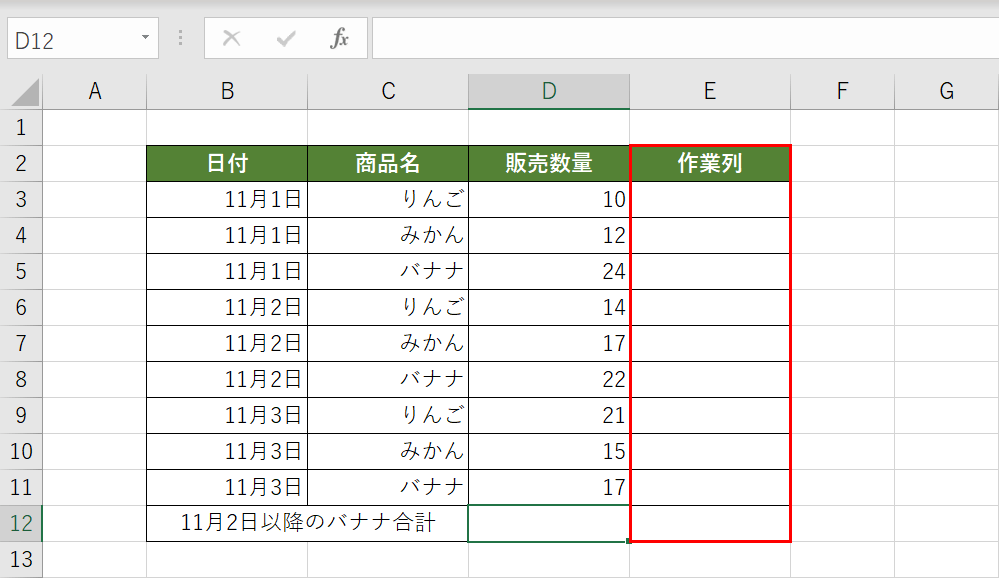The width and height of the screenshot is (999, 578).
Task: Select column E header
Action: [x=709, y=91]
